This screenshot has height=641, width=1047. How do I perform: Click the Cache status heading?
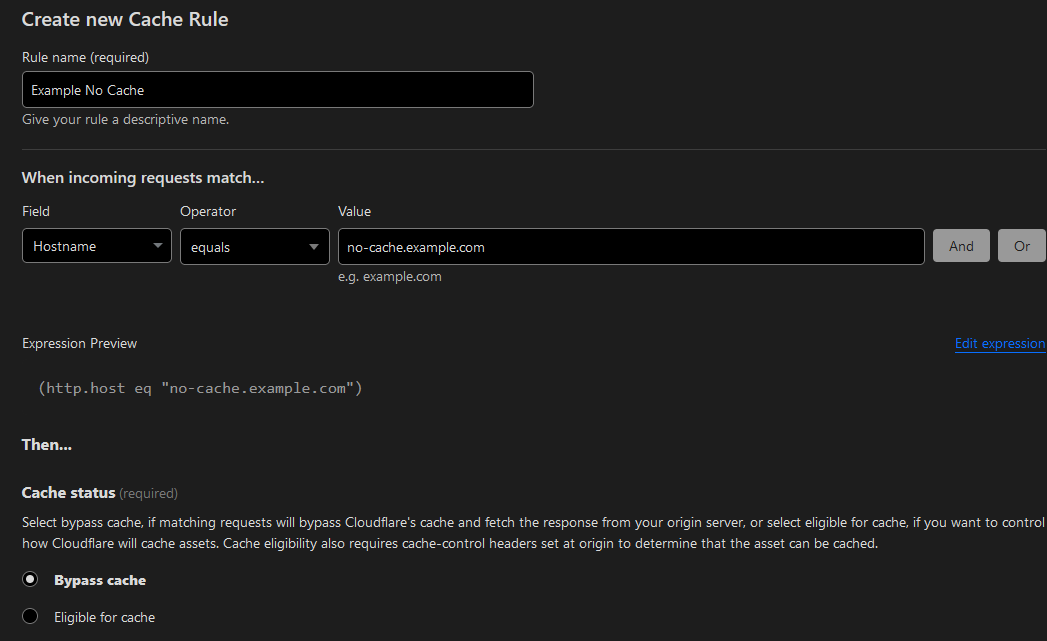point(68,493)
